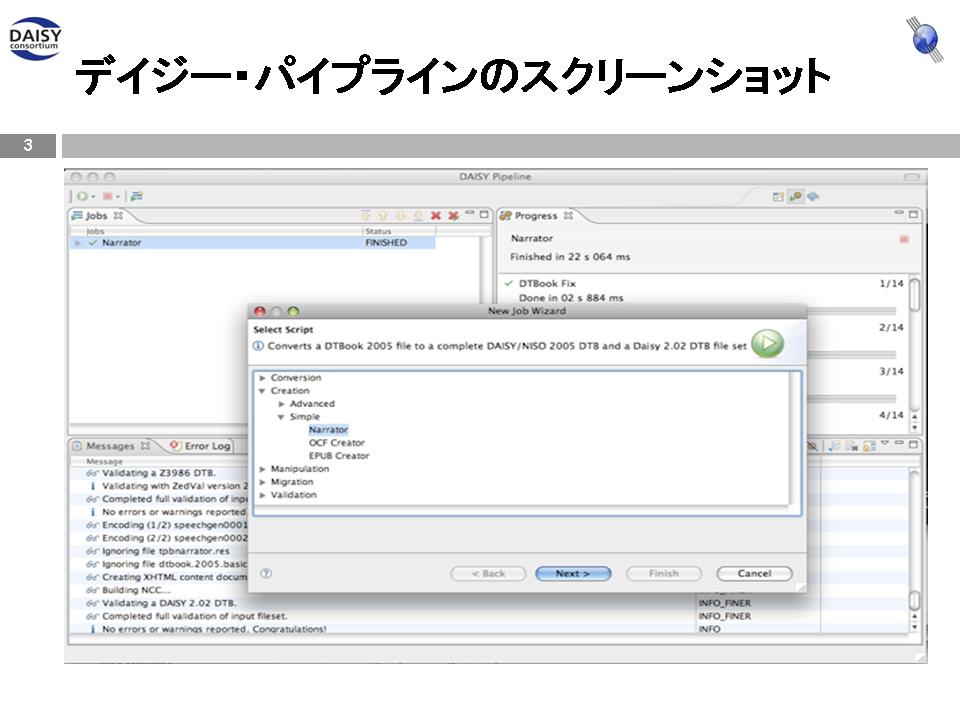Open the dropdown arrow beside the Stop icon
Viewport: 960px width, 720px height.
pos(118,197)
